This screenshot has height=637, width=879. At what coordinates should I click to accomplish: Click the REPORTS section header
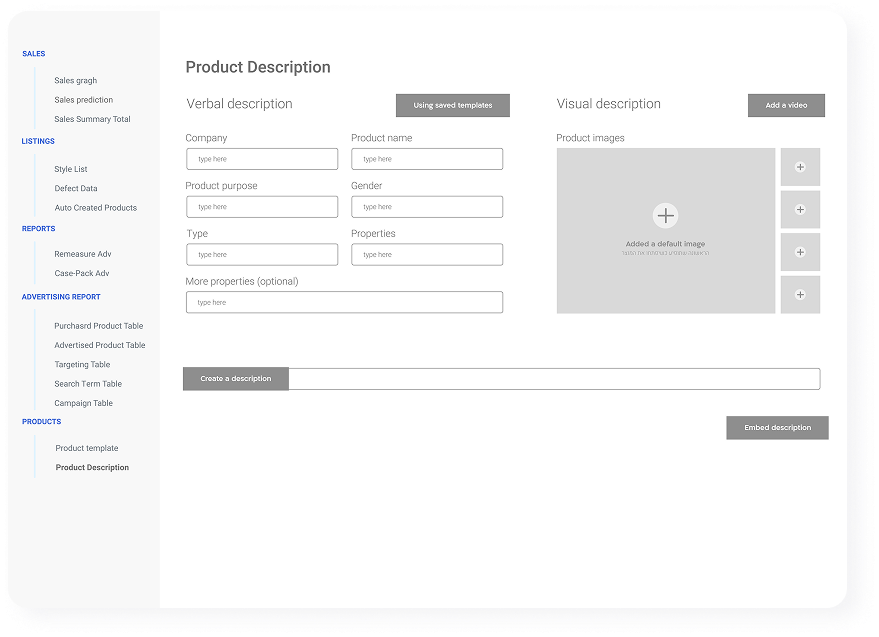point(39,228)
